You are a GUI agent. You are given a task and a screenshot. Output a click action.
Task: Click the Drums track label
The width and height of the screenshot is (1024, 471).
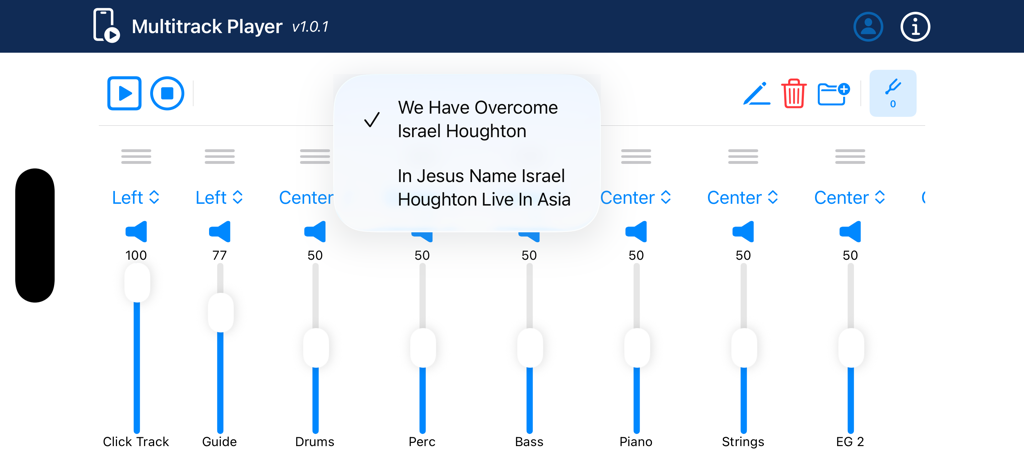click(x=315, y=442)
